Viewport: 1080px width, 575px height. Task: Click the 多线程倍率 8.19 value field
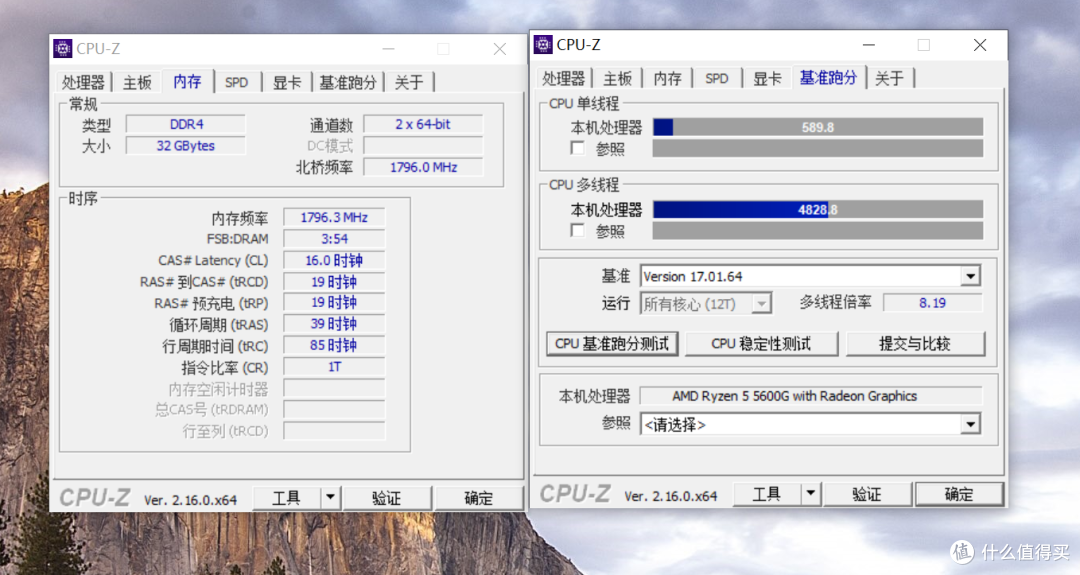932,303
